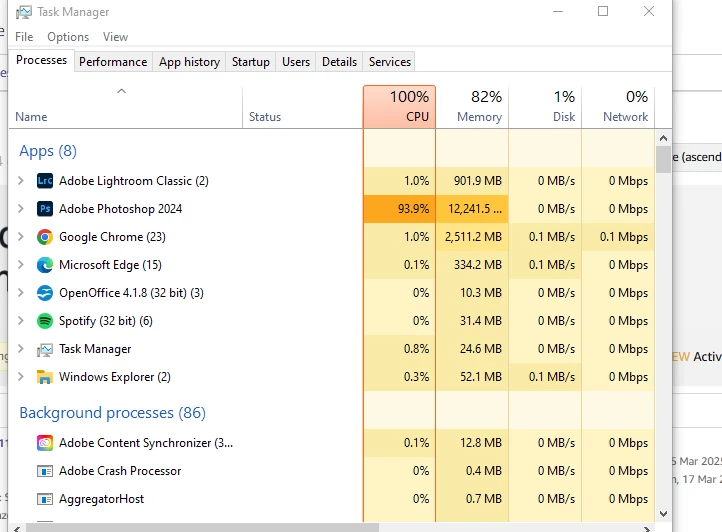The width and height of the screenshot is (722, 532).
Task: Click the Microsoft Edge icon
Action: pyautogui.click(x=45, y=265)
